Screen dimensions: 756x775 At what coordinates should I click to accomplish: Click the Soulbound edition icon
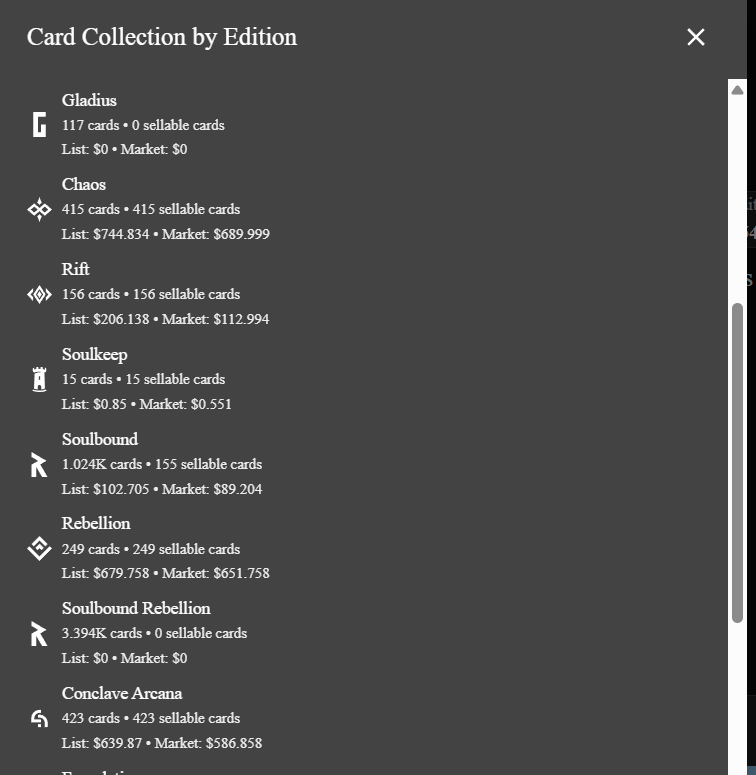coord(39,464)
